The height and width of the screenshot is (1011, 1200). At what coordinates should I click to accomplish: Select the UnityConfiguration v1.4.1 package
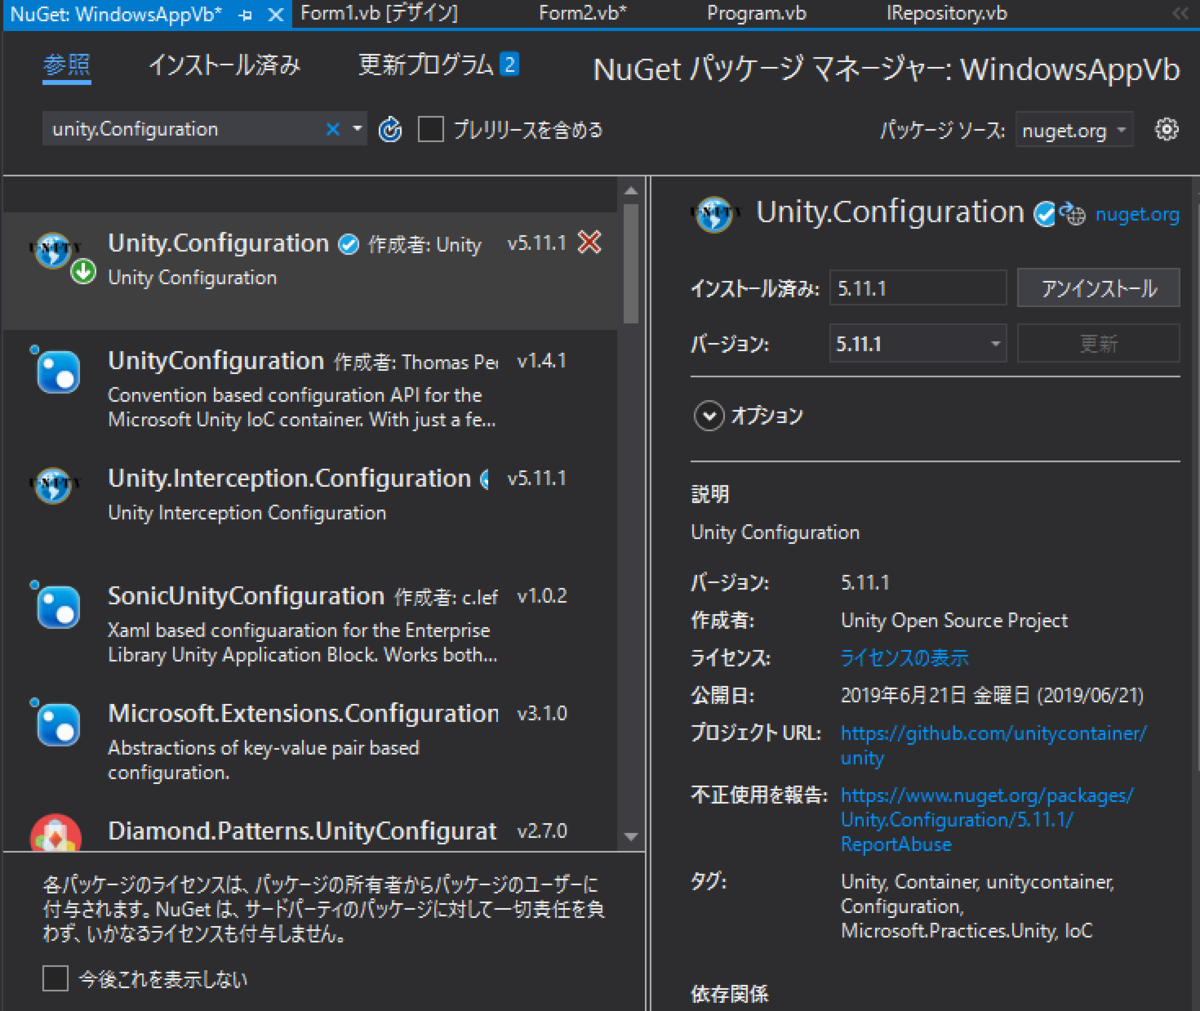point(310,388)
